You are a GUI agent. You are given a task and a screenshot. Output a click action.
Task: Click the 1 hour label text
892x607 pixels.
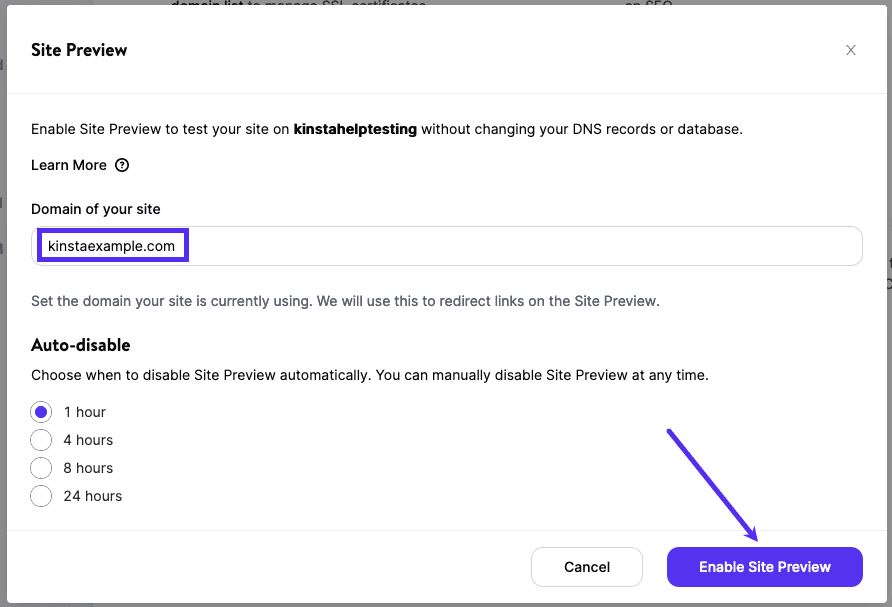pyautogui.click(x=86, y=412)
